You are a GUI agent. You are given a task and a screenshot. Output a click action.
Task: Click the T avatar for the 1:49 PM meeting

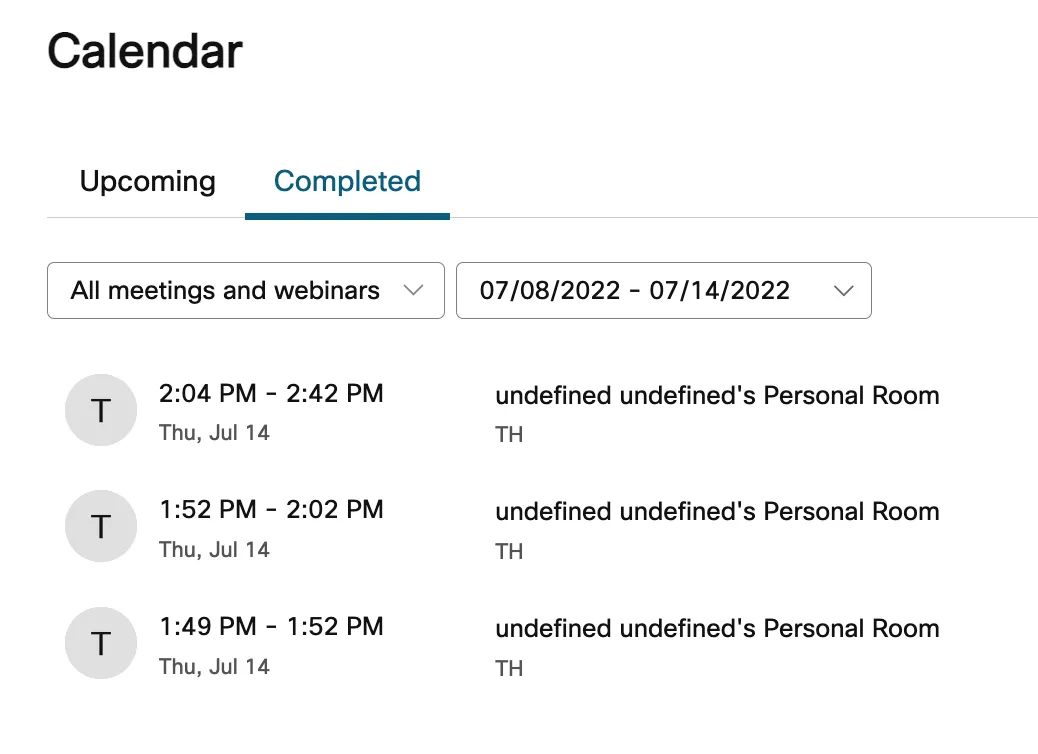[100, 643]
